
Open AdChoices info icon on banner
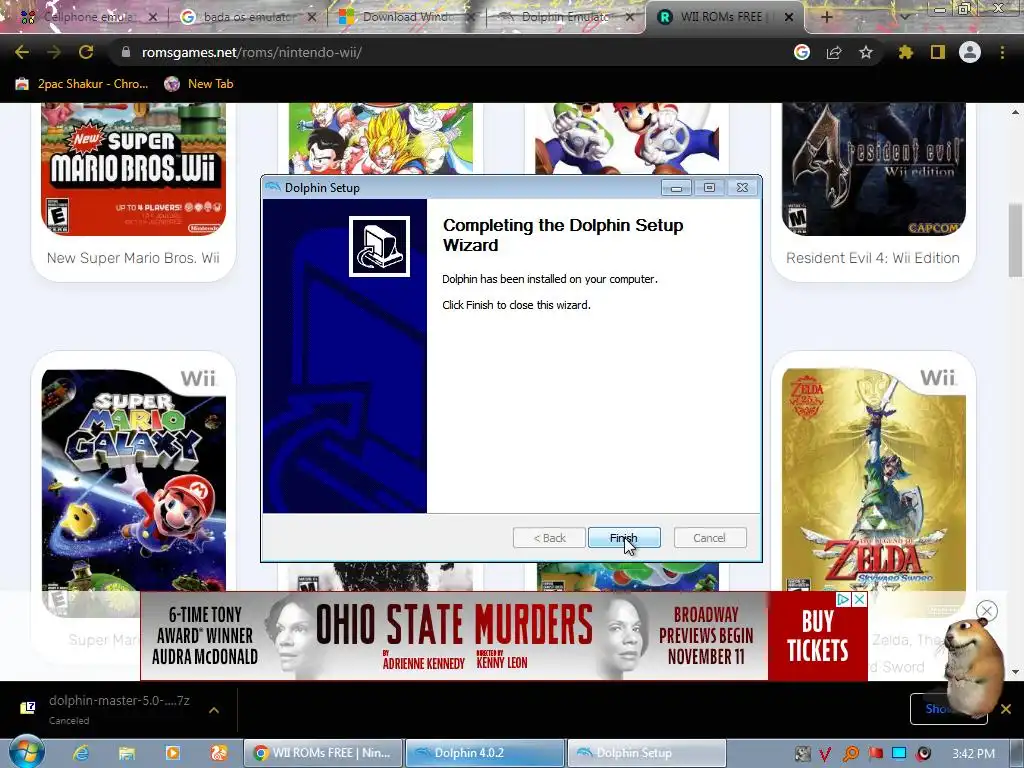pos(844,600)
